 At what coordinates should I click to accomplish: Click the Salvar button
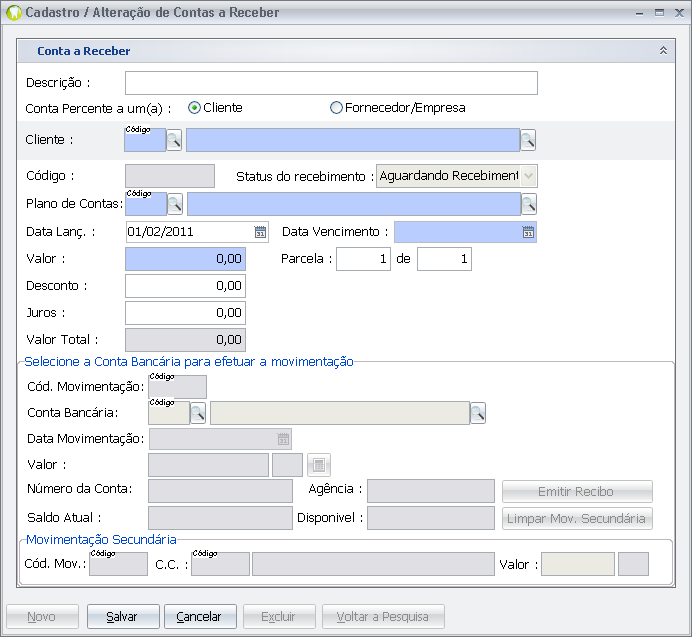point(123,616)
